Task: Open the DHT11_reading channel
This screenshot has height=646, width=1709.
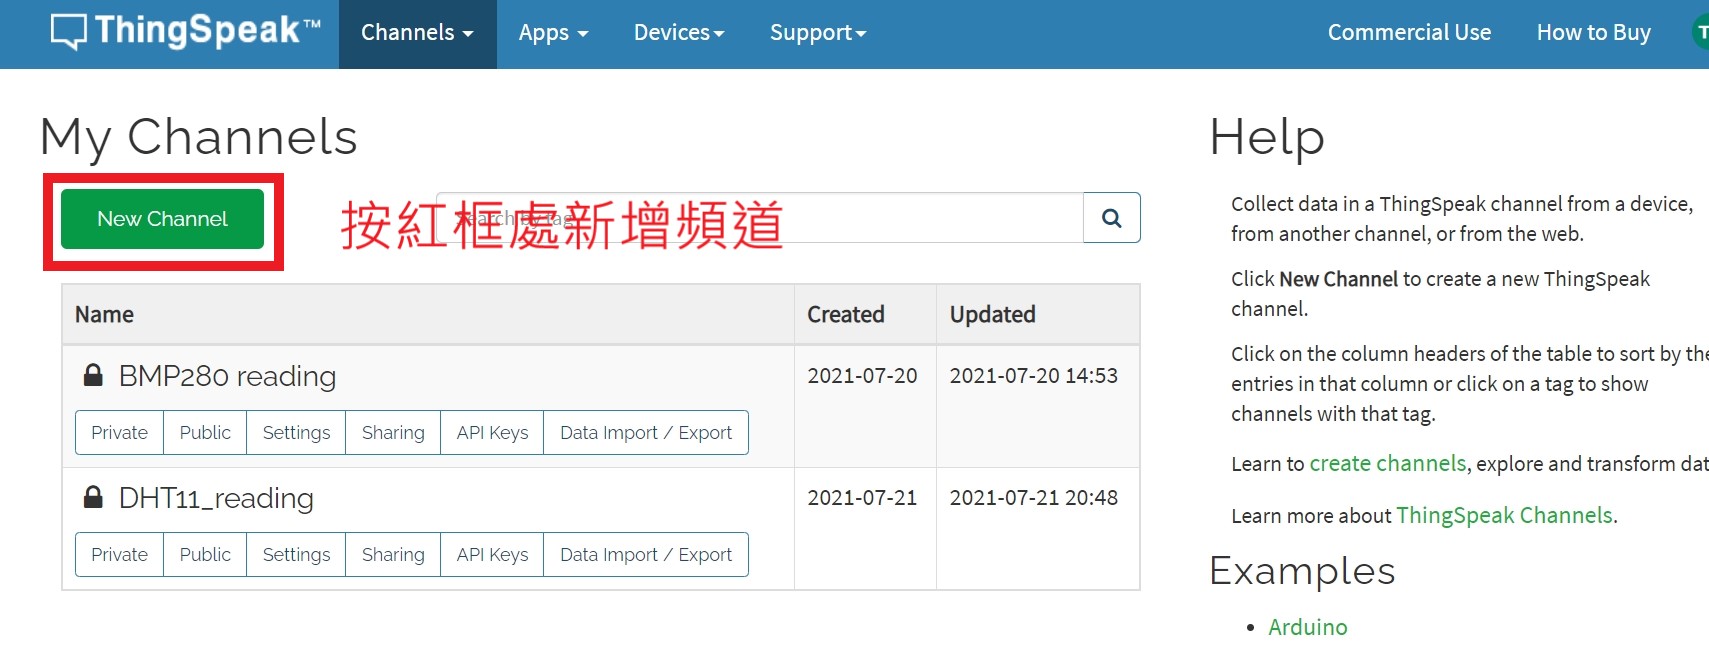Action: pyautogui.click(x=216, y=498)
